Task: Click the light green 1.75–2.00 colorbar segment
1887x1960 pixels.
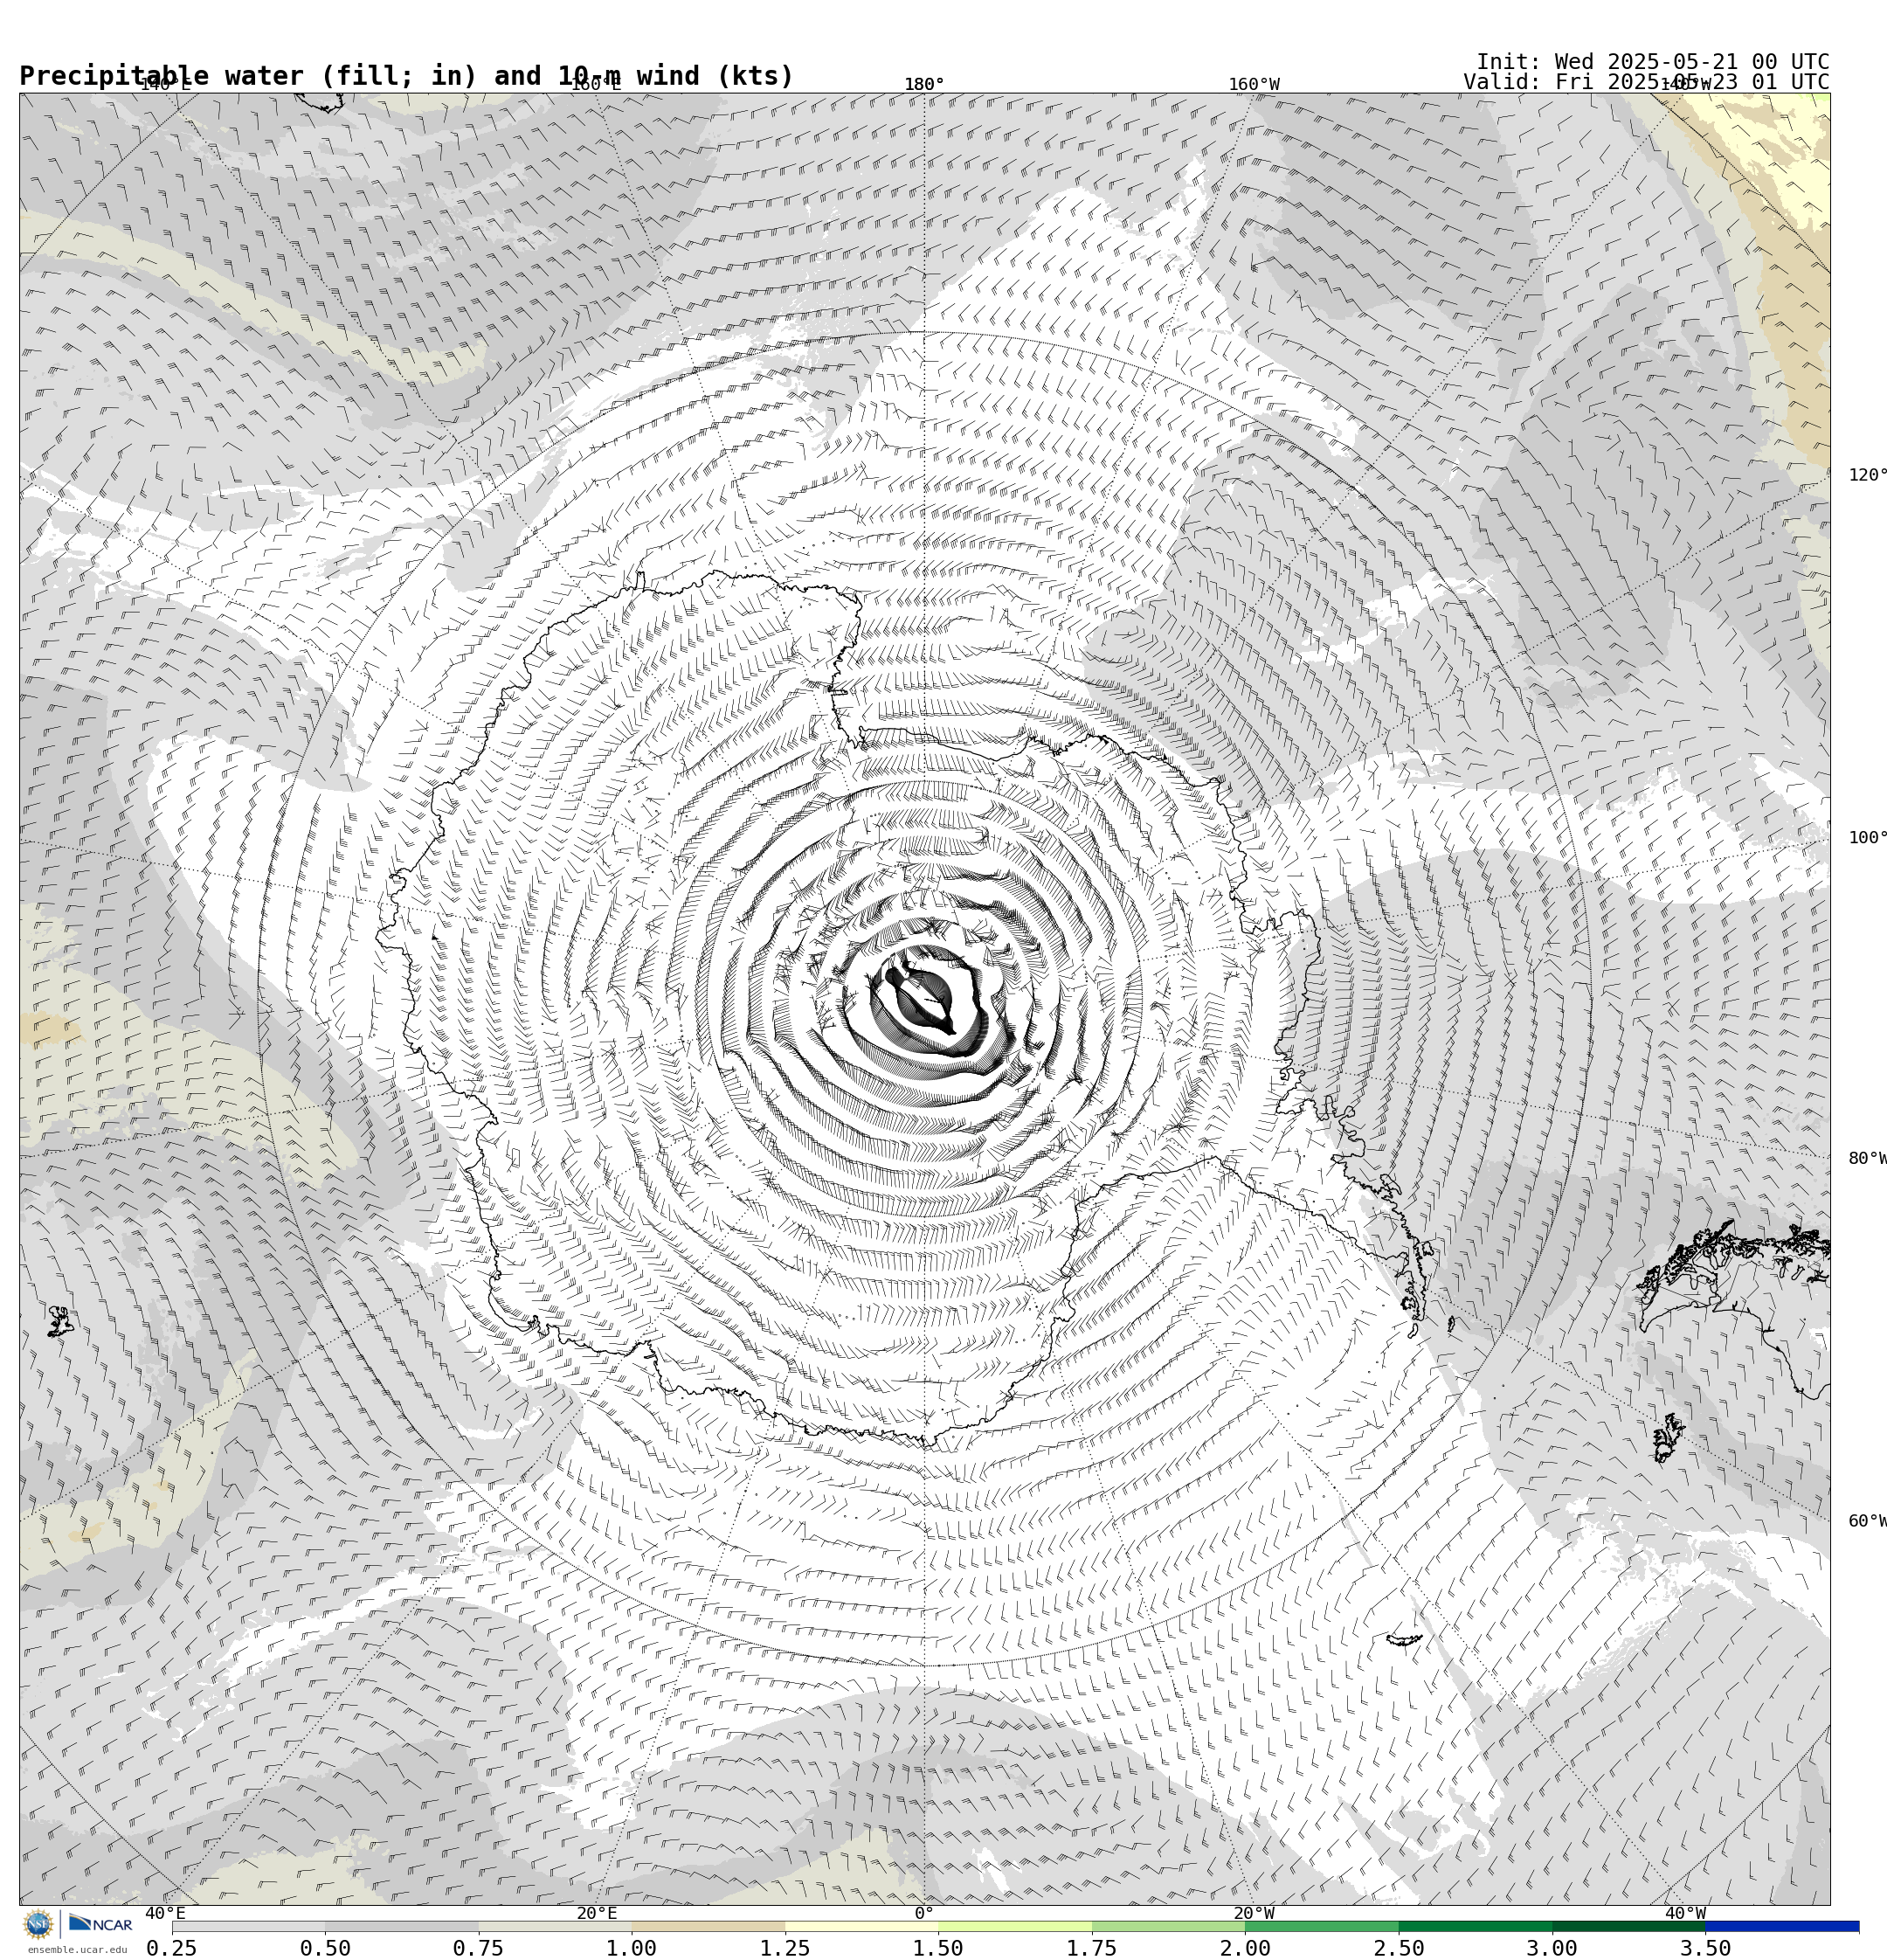Action: [x=1169, y=1926]
